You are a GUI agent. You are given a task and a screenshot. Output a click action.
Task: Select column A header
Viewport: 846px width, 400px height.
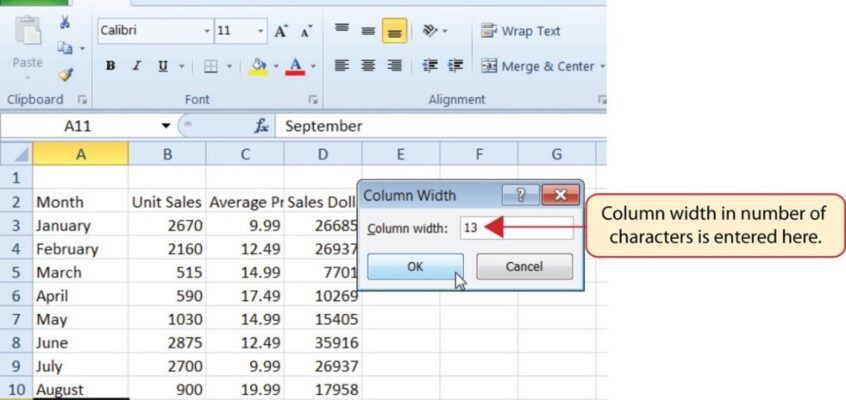(x=80, y=154)
